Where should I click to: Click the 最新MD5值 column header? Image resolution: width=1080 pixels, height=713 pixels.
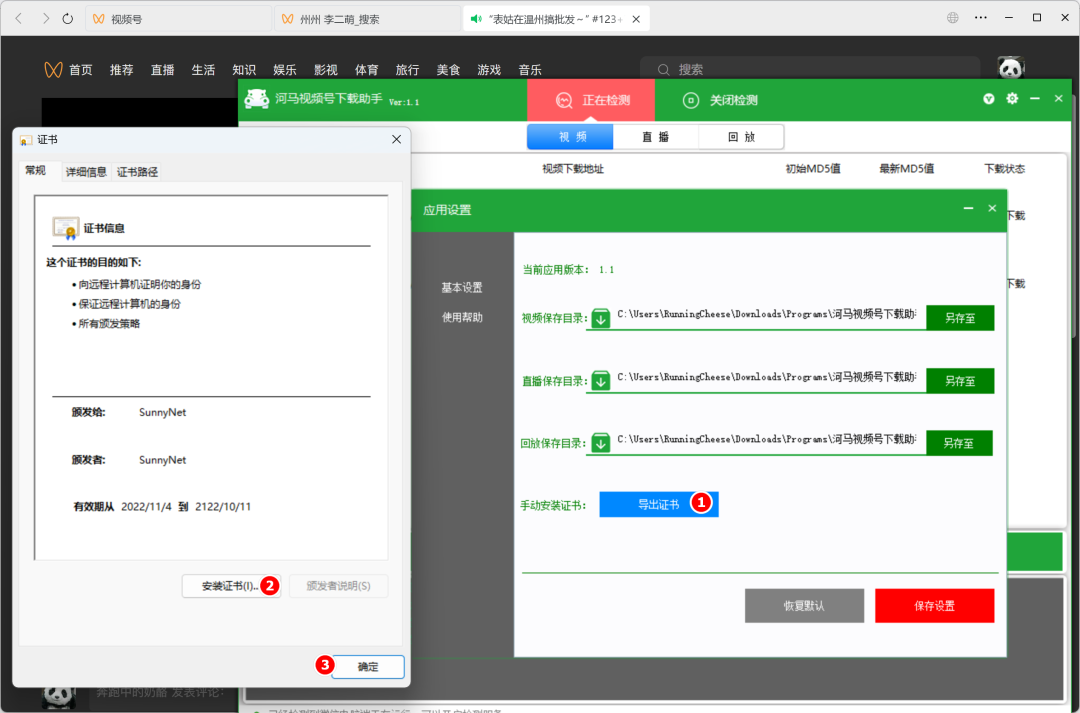(x=906, y=169)
